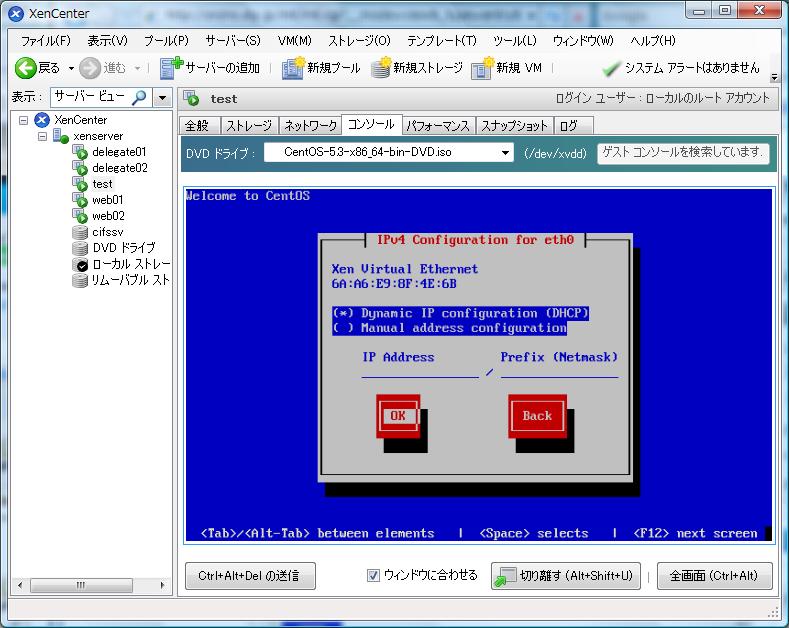This screenshot has width=789, height=628.
Task: Open the Forward history dropdown arrow
Action: [137, 68]
